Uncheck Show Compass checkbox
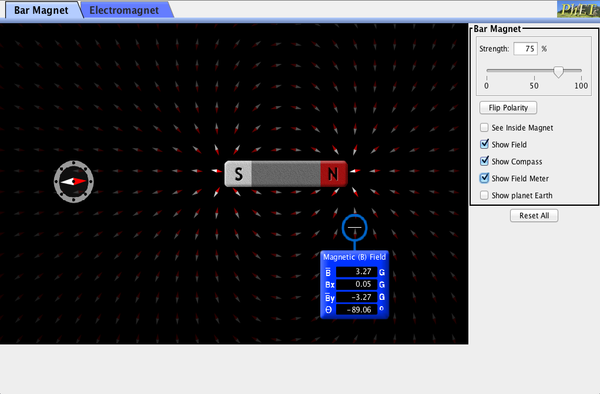 [484, 161]
